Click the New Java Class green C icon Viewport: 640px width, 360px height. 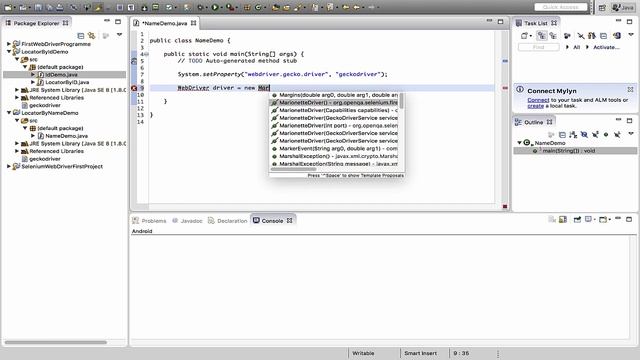[x=258, y=7]
